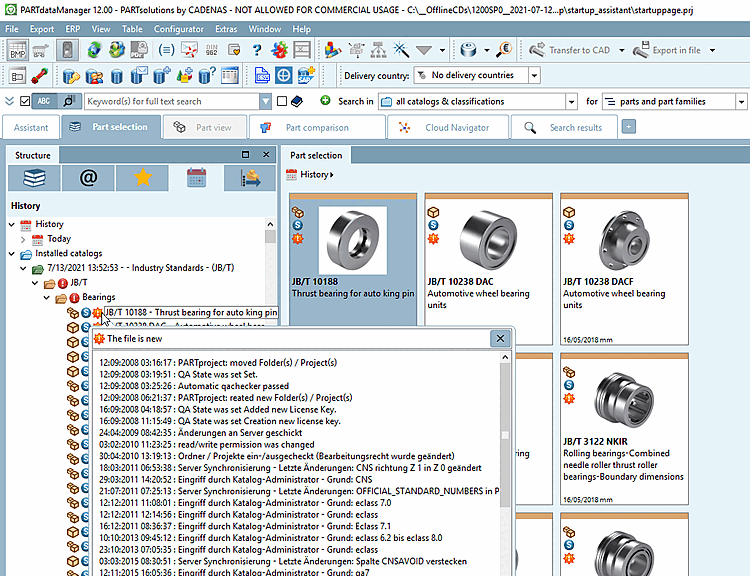Click the BMP export toolbar icon
Screen dimensions: 750x576
(x=18, y=50)
